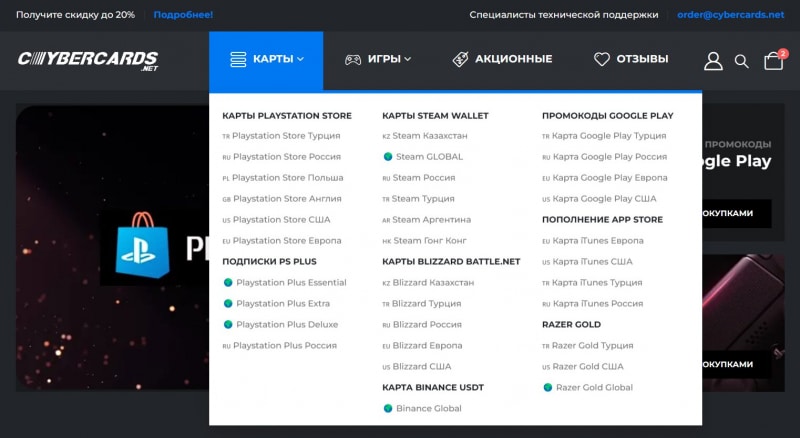The width and height of the screenshot is (800, 438).
Task: Click the globe icon by Playstation Plus Extra
Action: coord(228,303)
